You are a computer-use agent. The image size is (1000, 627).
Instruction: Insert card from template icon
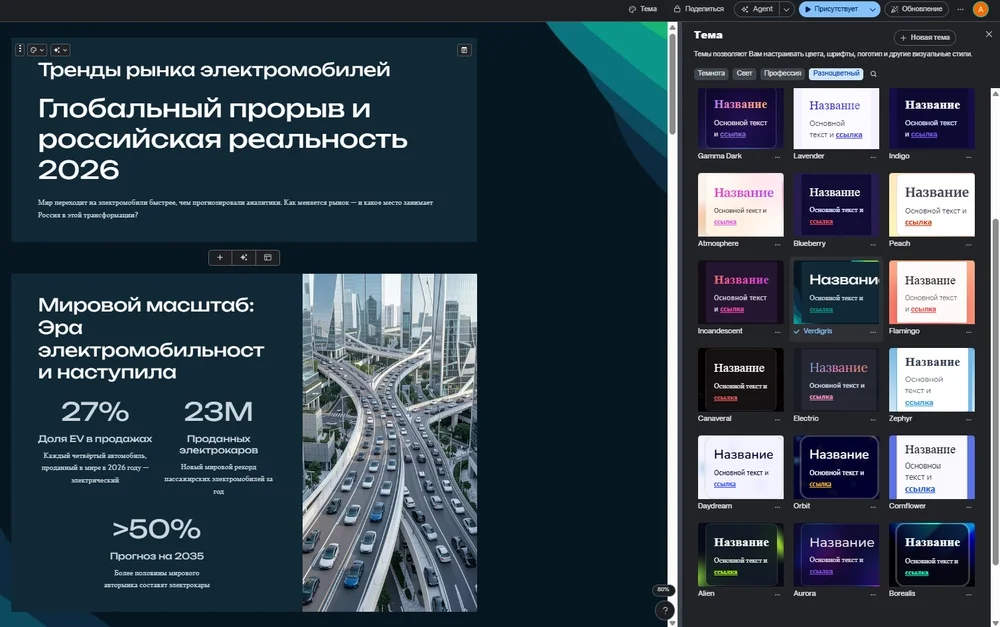[268, 258]
